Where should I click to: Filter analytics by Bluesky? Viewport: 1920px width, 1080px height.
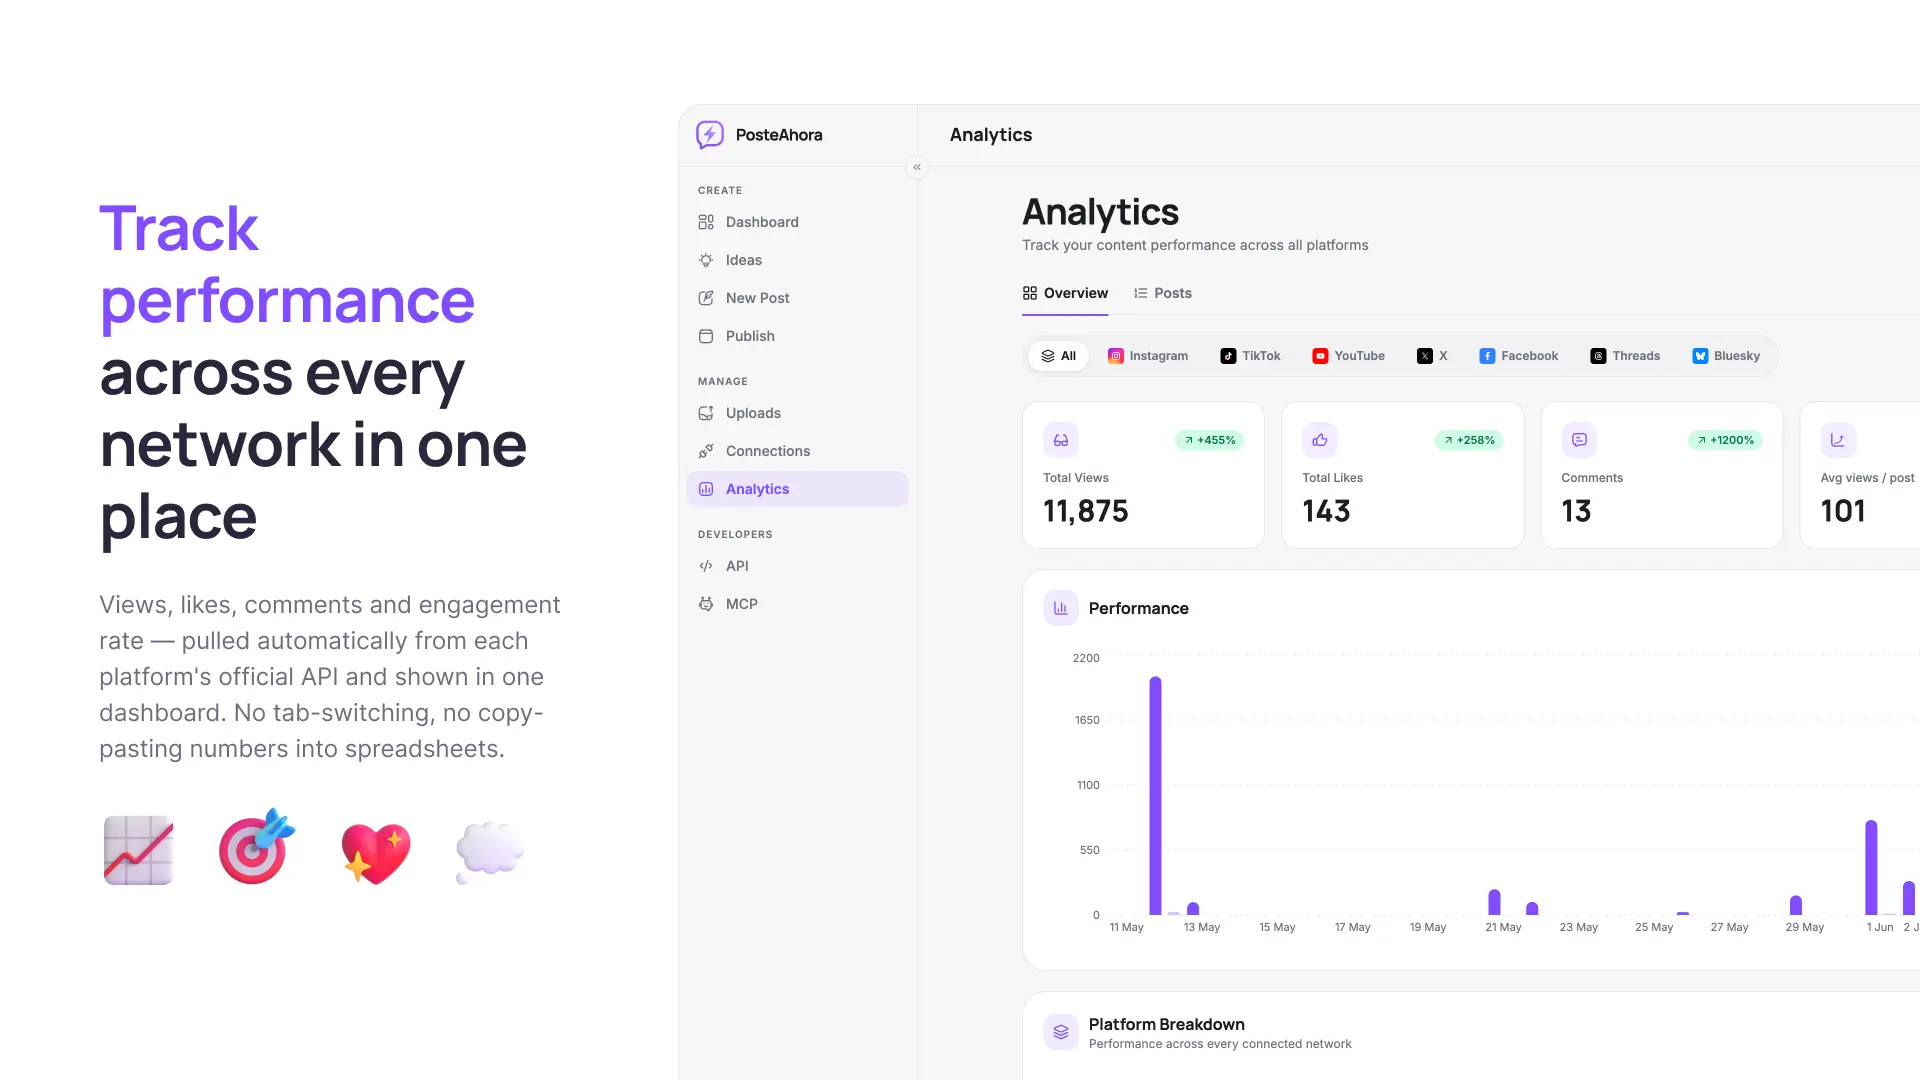click(1726, 356)
